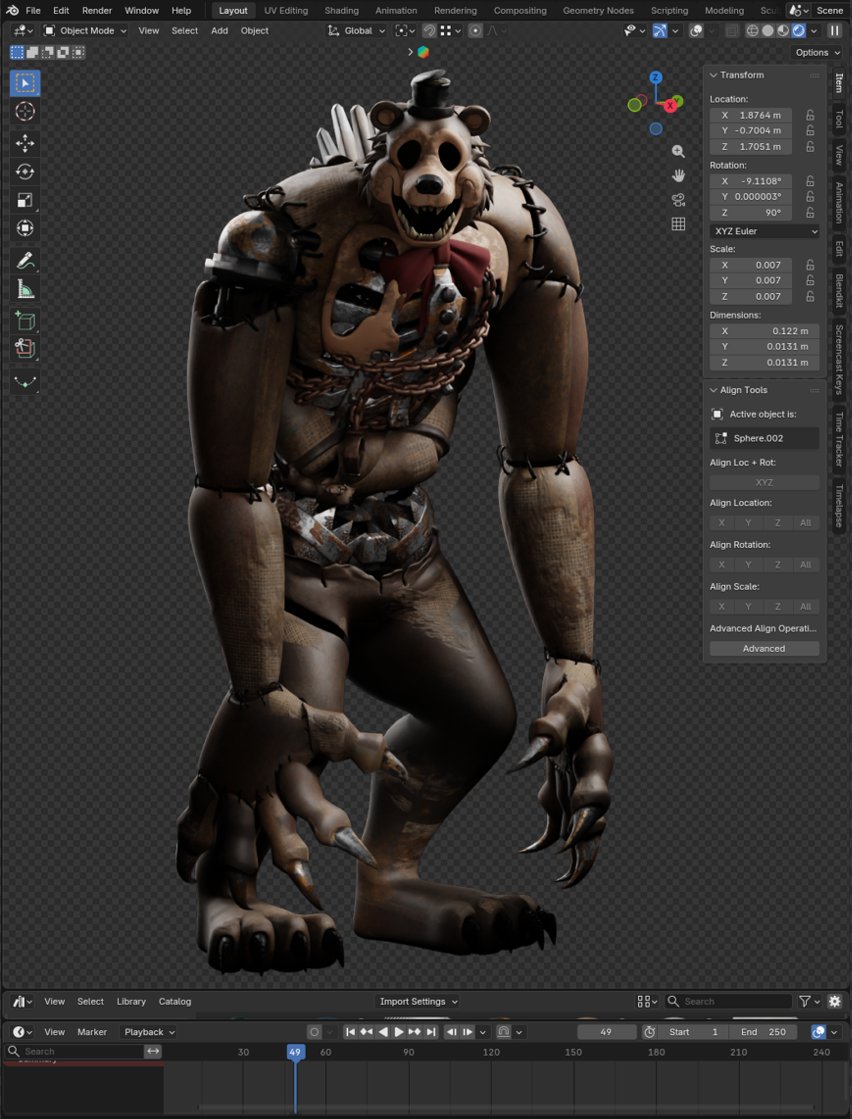The height and width of the screenshot is (1119, 852).
Task: Select the Add Cube tool
Action: pyautogui.click(x=25, y=321)
